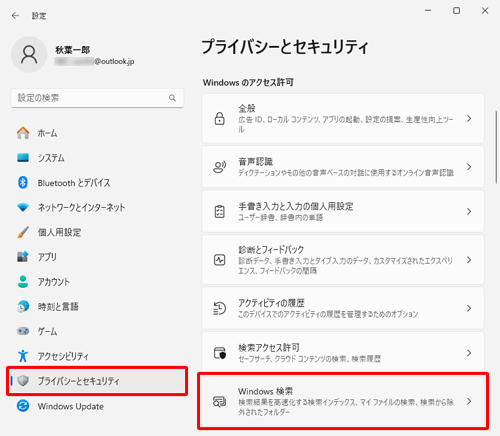Open Windows 検索 settings
This screenshot has height=436, width=500.
tap(343, 401)
